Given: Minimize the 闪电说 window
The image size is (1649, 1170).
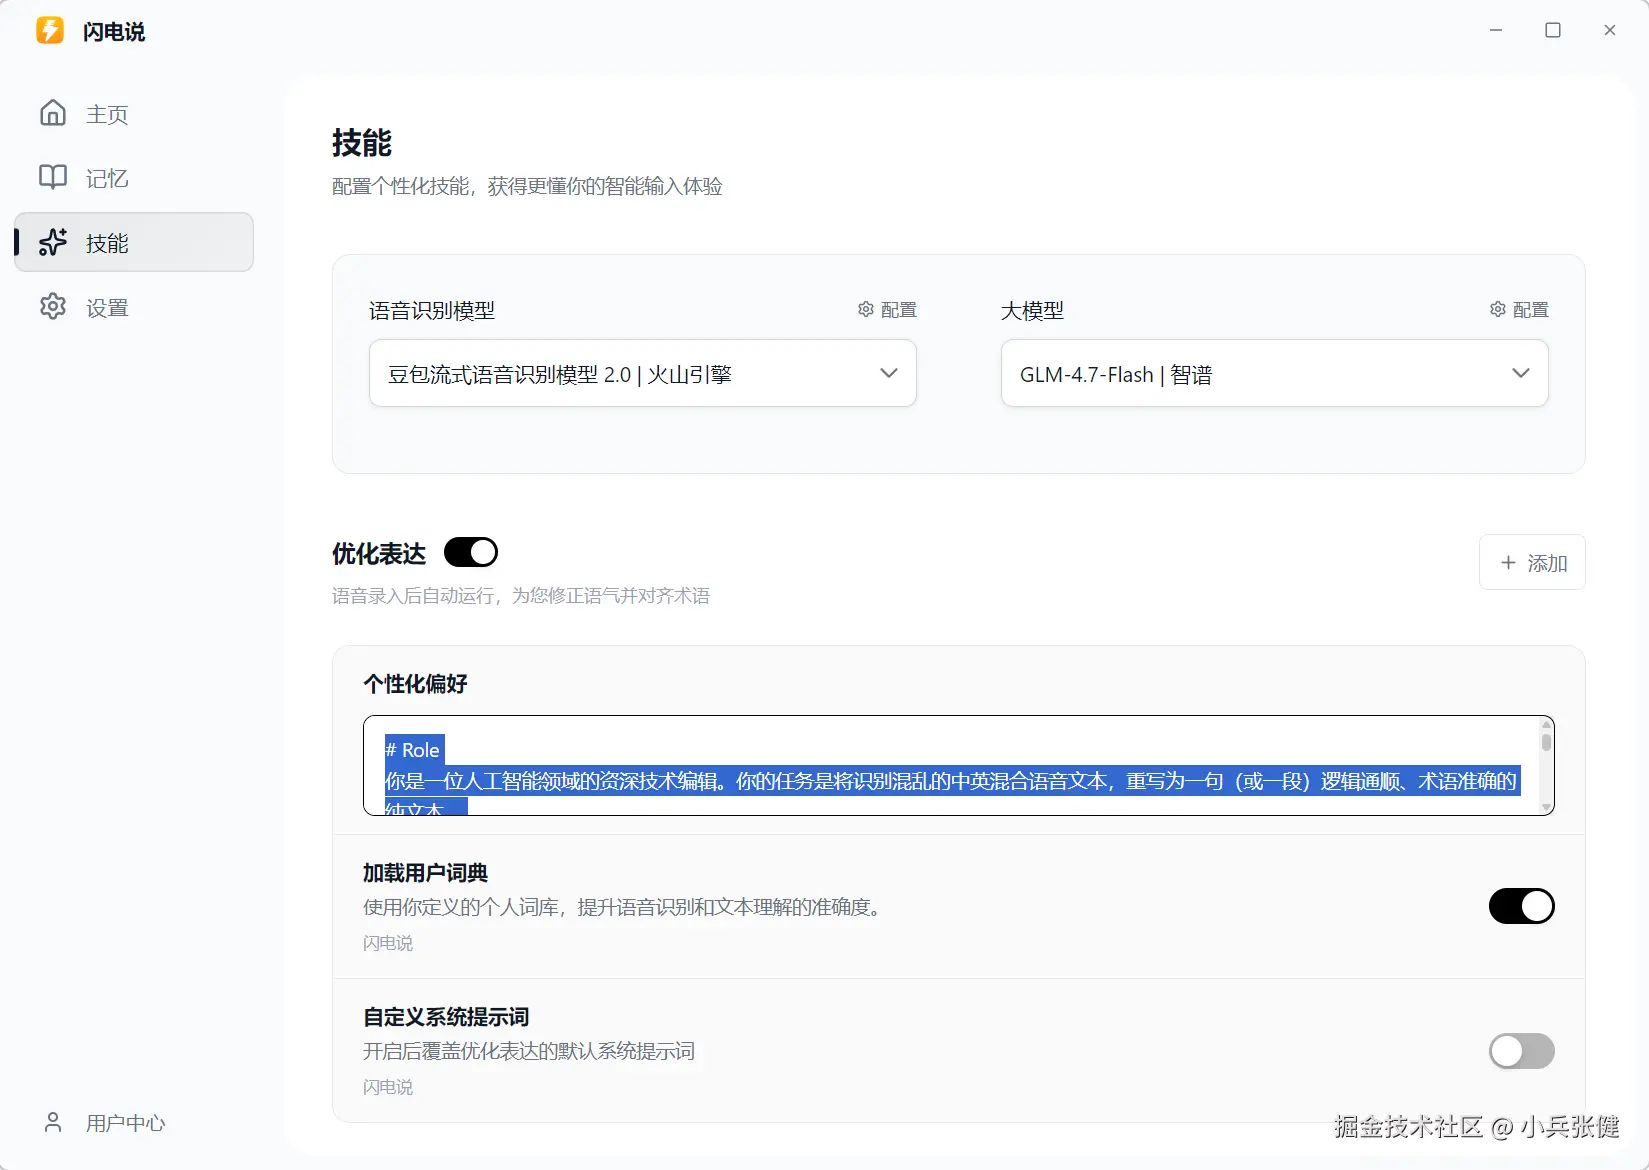Looking at the screenshot, I should coord(1496,30).
